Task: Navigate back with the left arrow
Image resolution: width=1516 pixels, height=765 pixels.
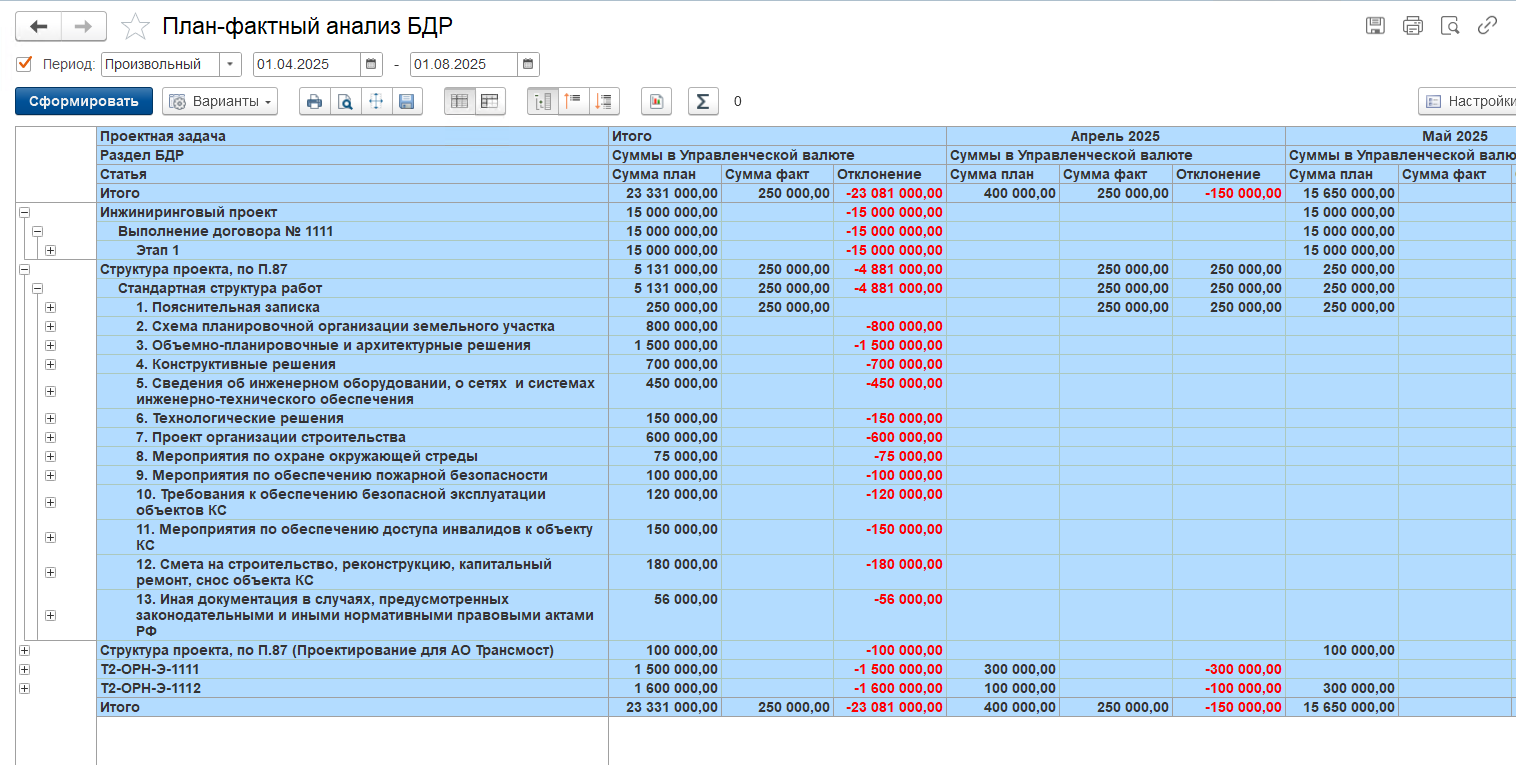Action: (x=38, y=26)
